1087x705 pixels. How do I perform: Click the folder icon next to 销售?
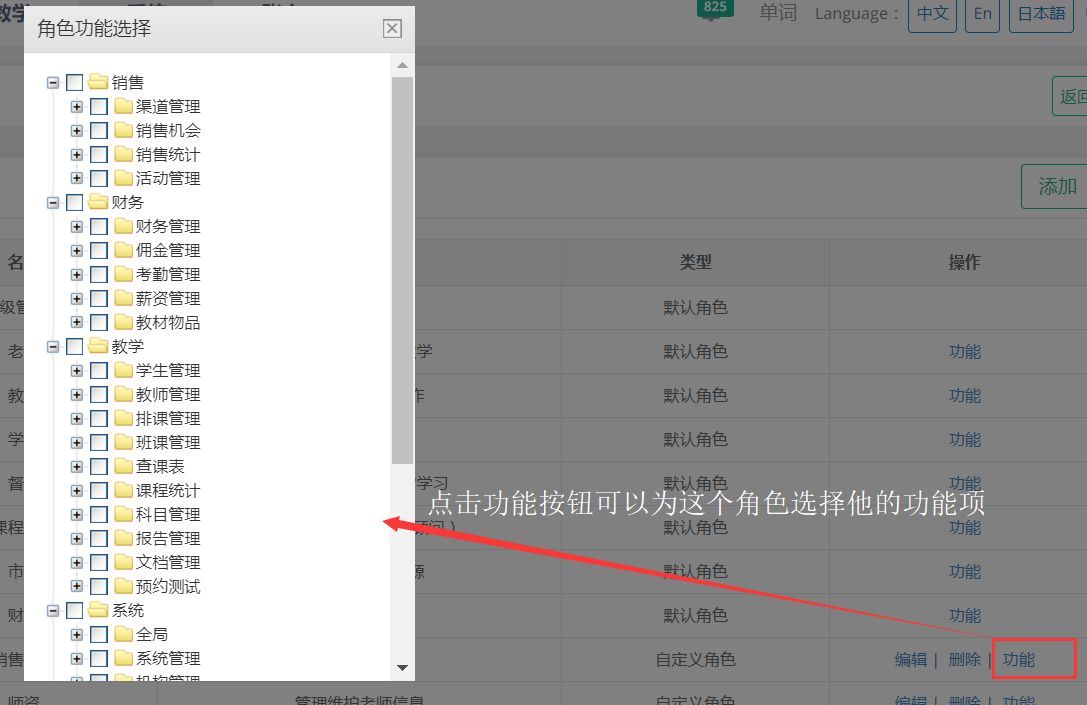98,82
